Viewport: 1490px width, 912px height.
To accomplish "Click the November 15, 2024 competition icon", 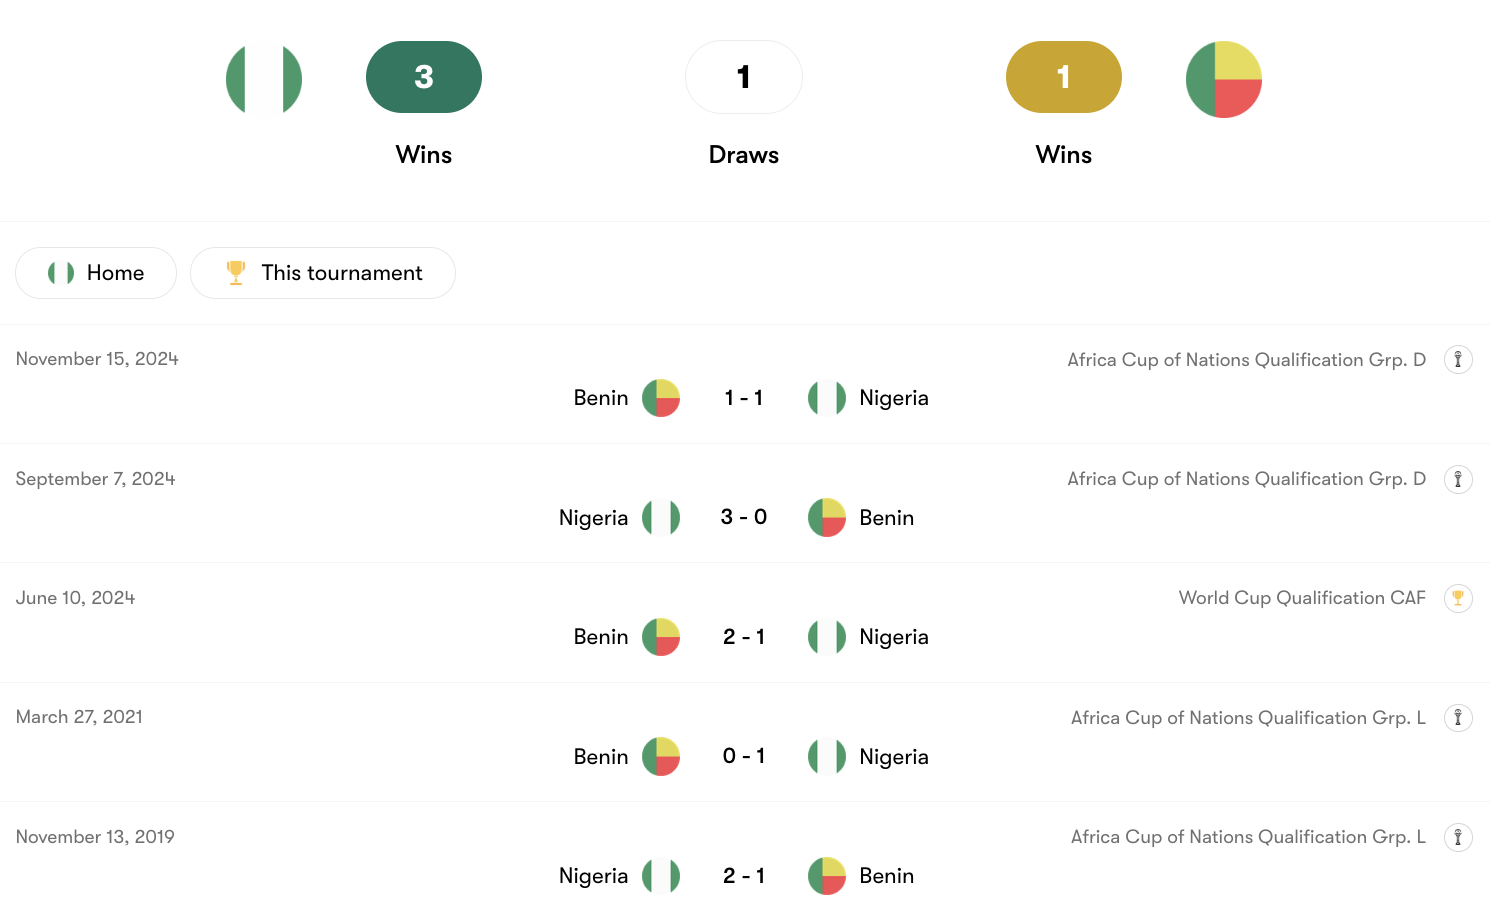I will tap(1458, 360).
